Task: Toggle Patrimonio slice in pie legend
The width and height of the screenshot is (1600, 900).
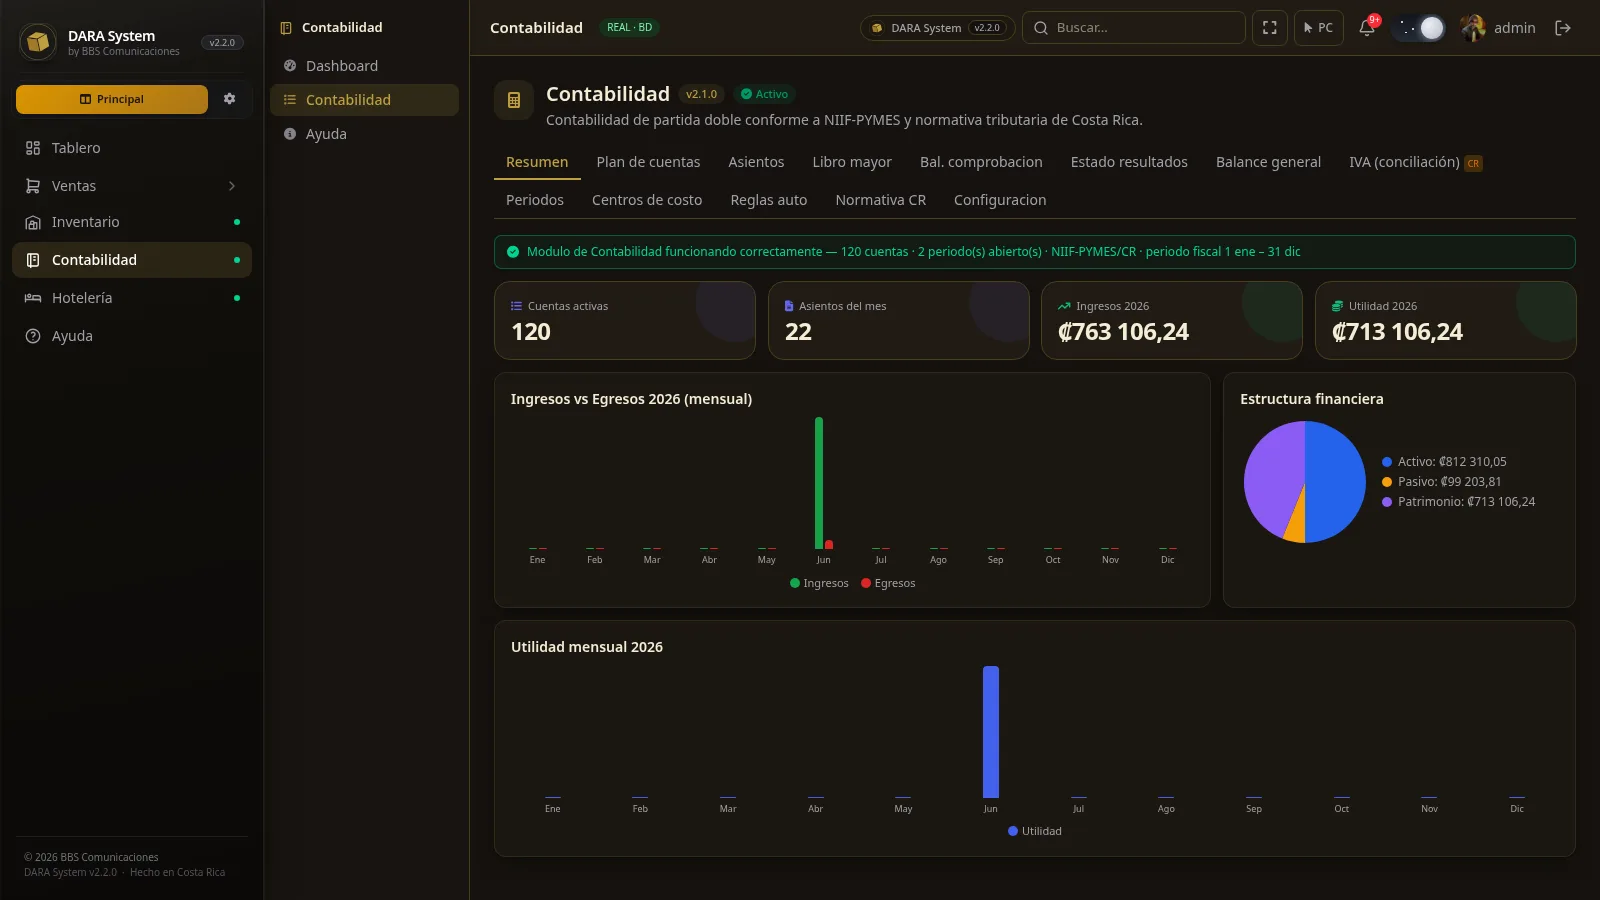Action: point(1458,502)
